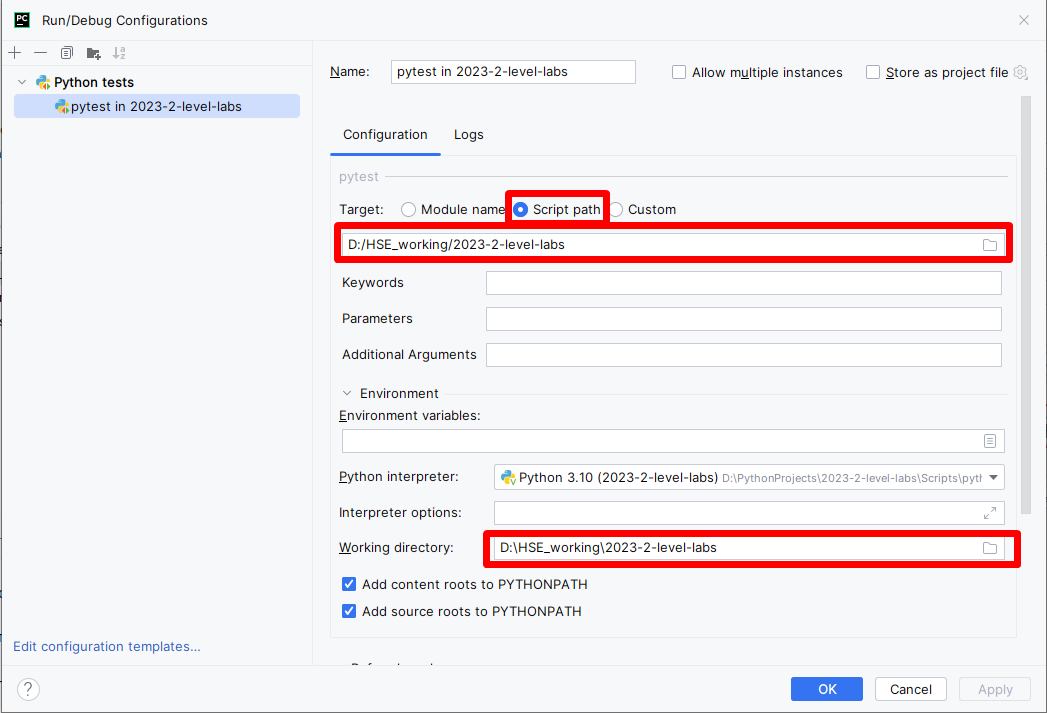1047x713 pixels.
Task: Enable Store as project file
Action: (x=873, y=72)
